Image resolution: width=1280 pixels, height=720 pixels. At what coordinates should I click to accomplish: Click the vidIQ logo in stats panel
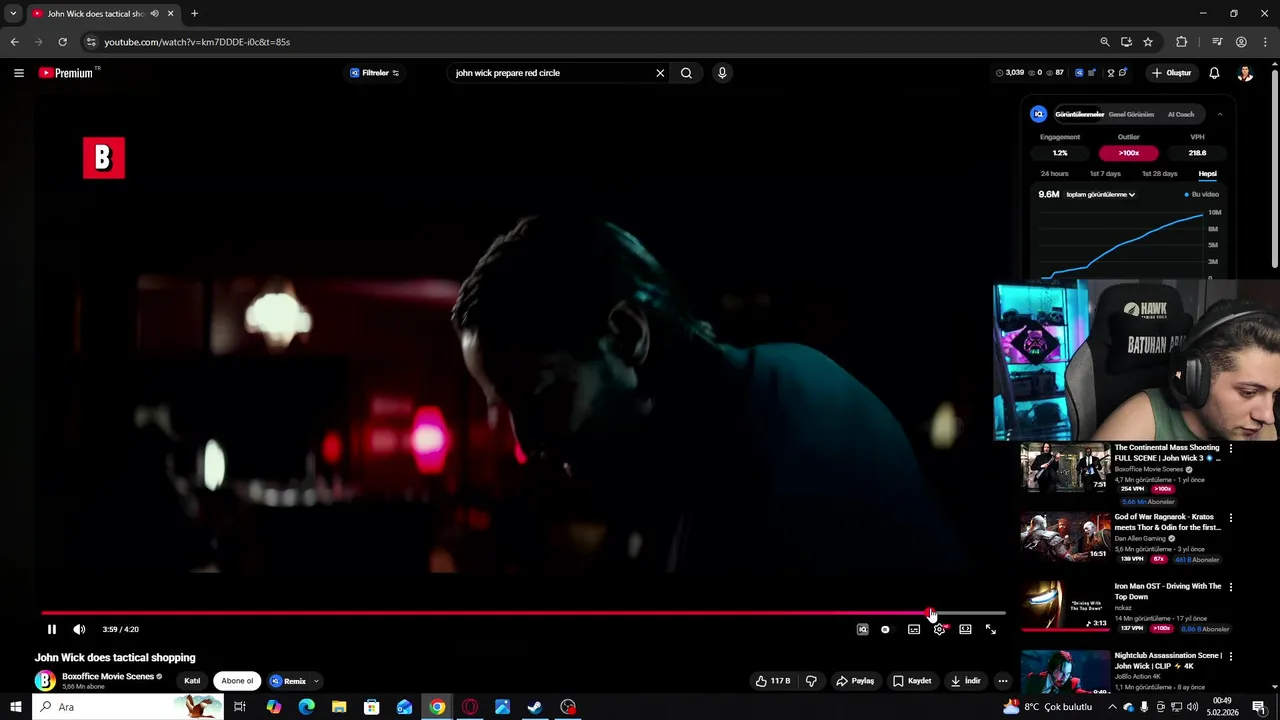1039,114
